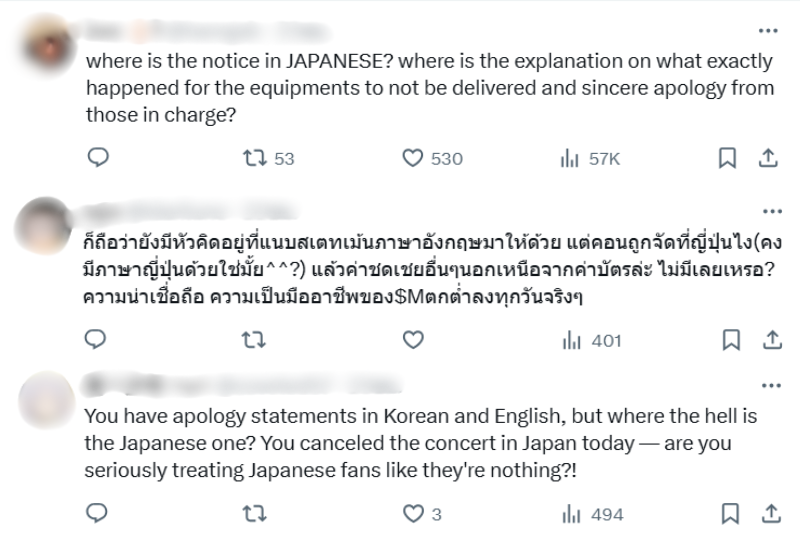Share the 'notice in JAPANESE' tweet
The height and width of the screenshot is (546, 800).
point(768,158)
